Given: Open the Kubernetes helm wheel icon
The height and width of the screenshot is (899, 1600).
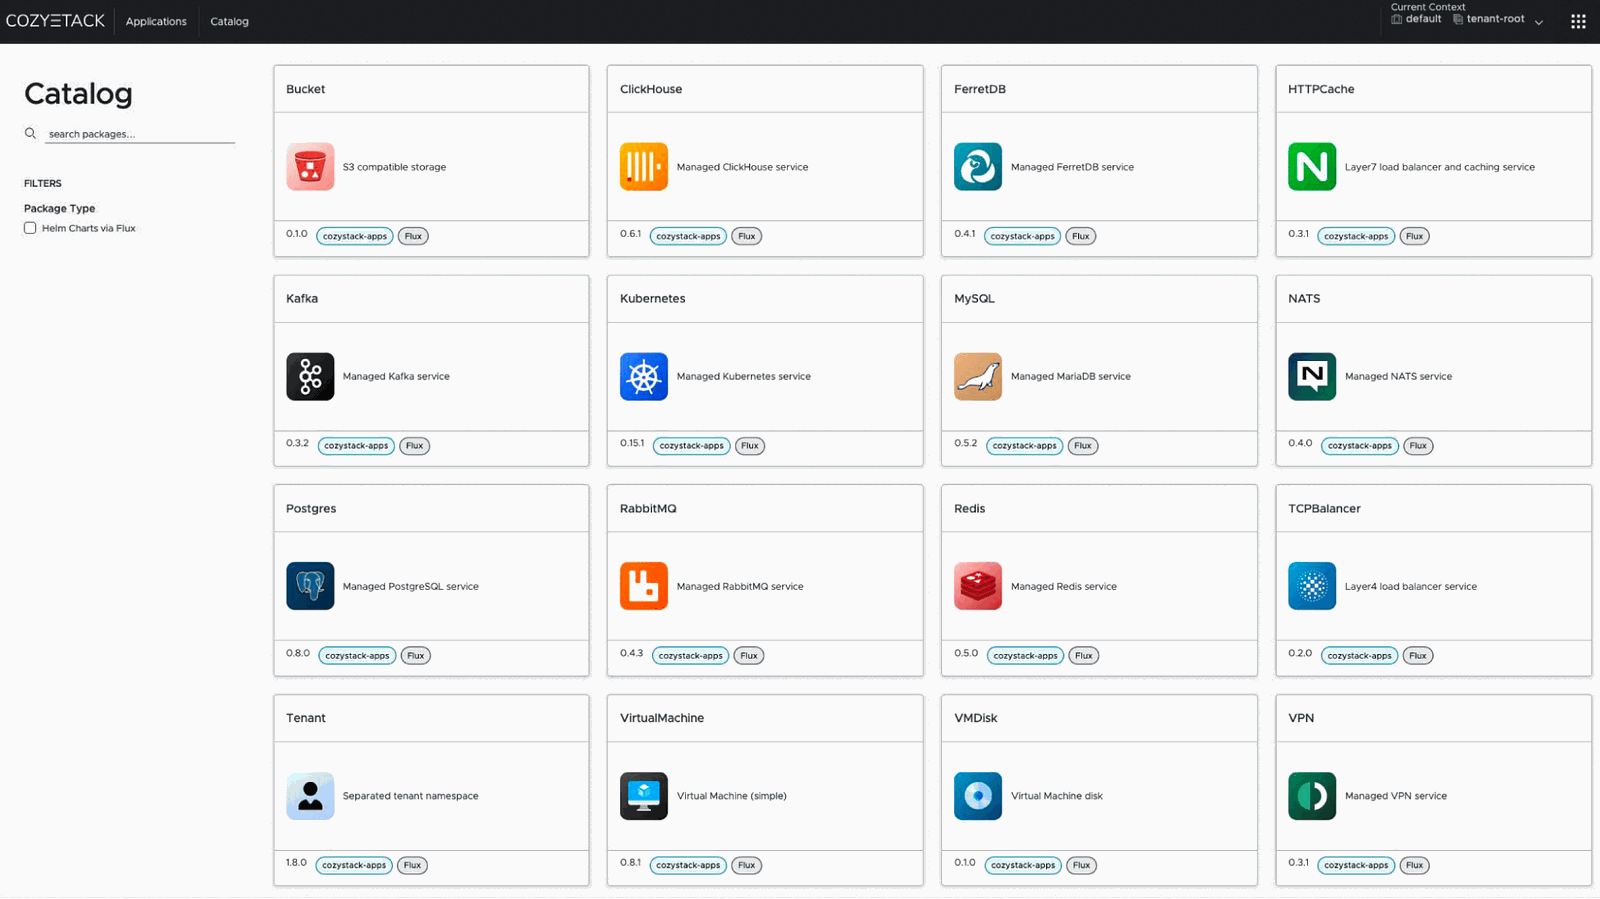Looking at the screenshot, I should pos(644,377).
